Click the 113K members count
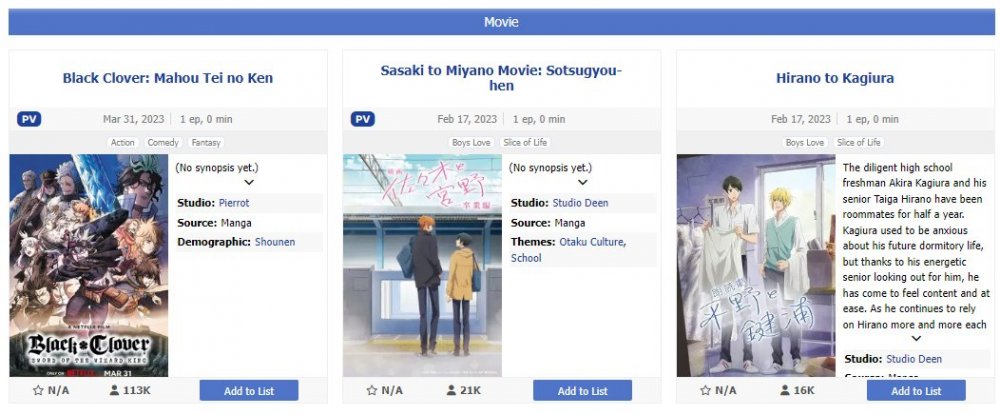The width and height of the screenshot is (1000, 415). 137,390
